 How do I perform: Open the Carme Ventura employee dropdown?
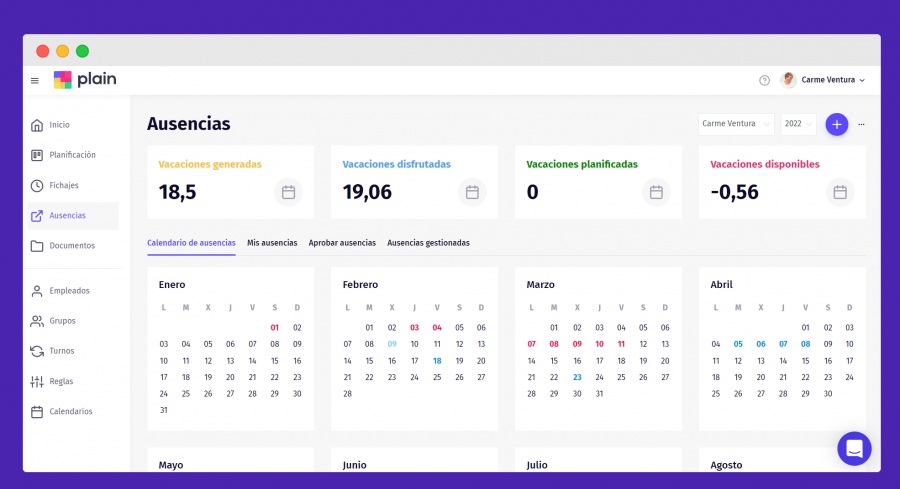(x=736, y=124)
